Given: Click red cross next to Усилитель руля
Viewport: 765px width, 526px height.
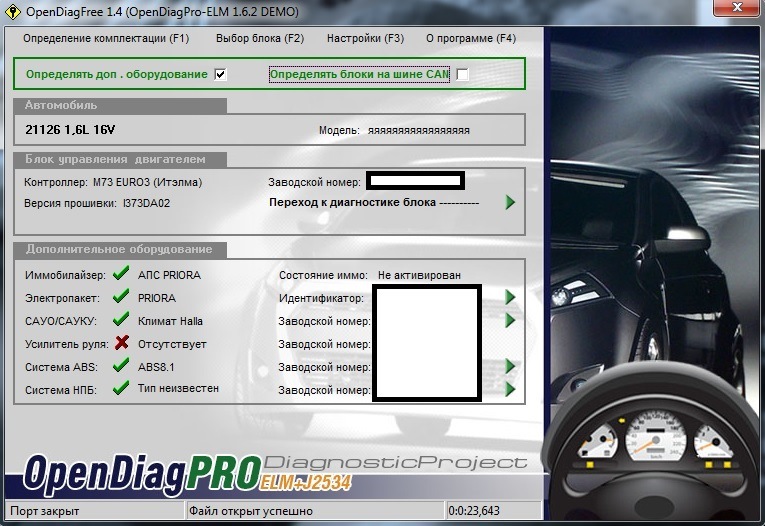Looking at the screenshot, I should (121, 343).
